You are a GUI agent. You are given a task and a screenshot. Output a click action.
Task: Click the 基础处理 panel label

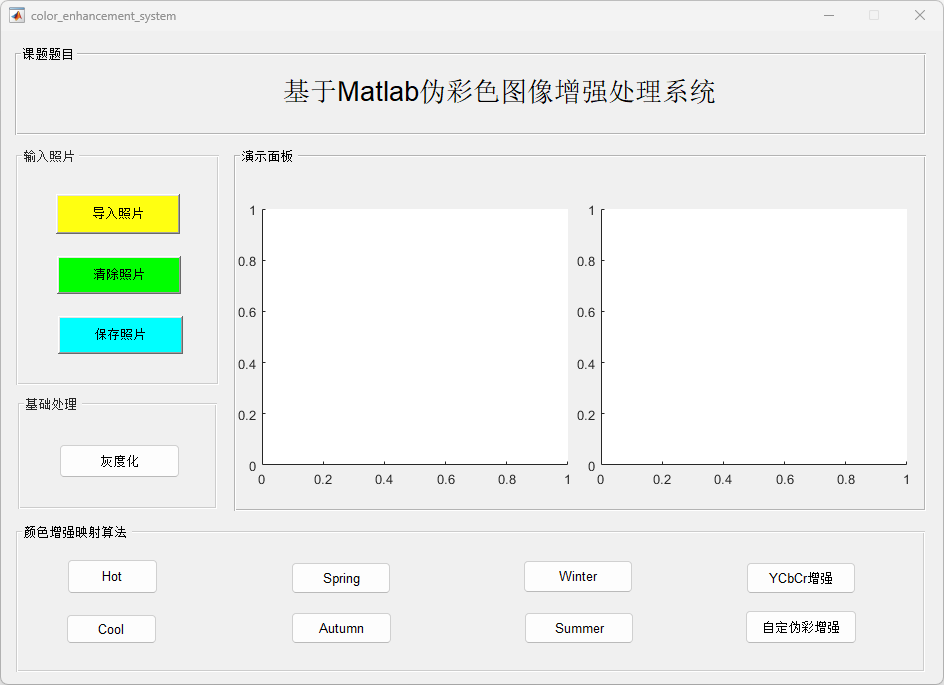coord(51,404)
